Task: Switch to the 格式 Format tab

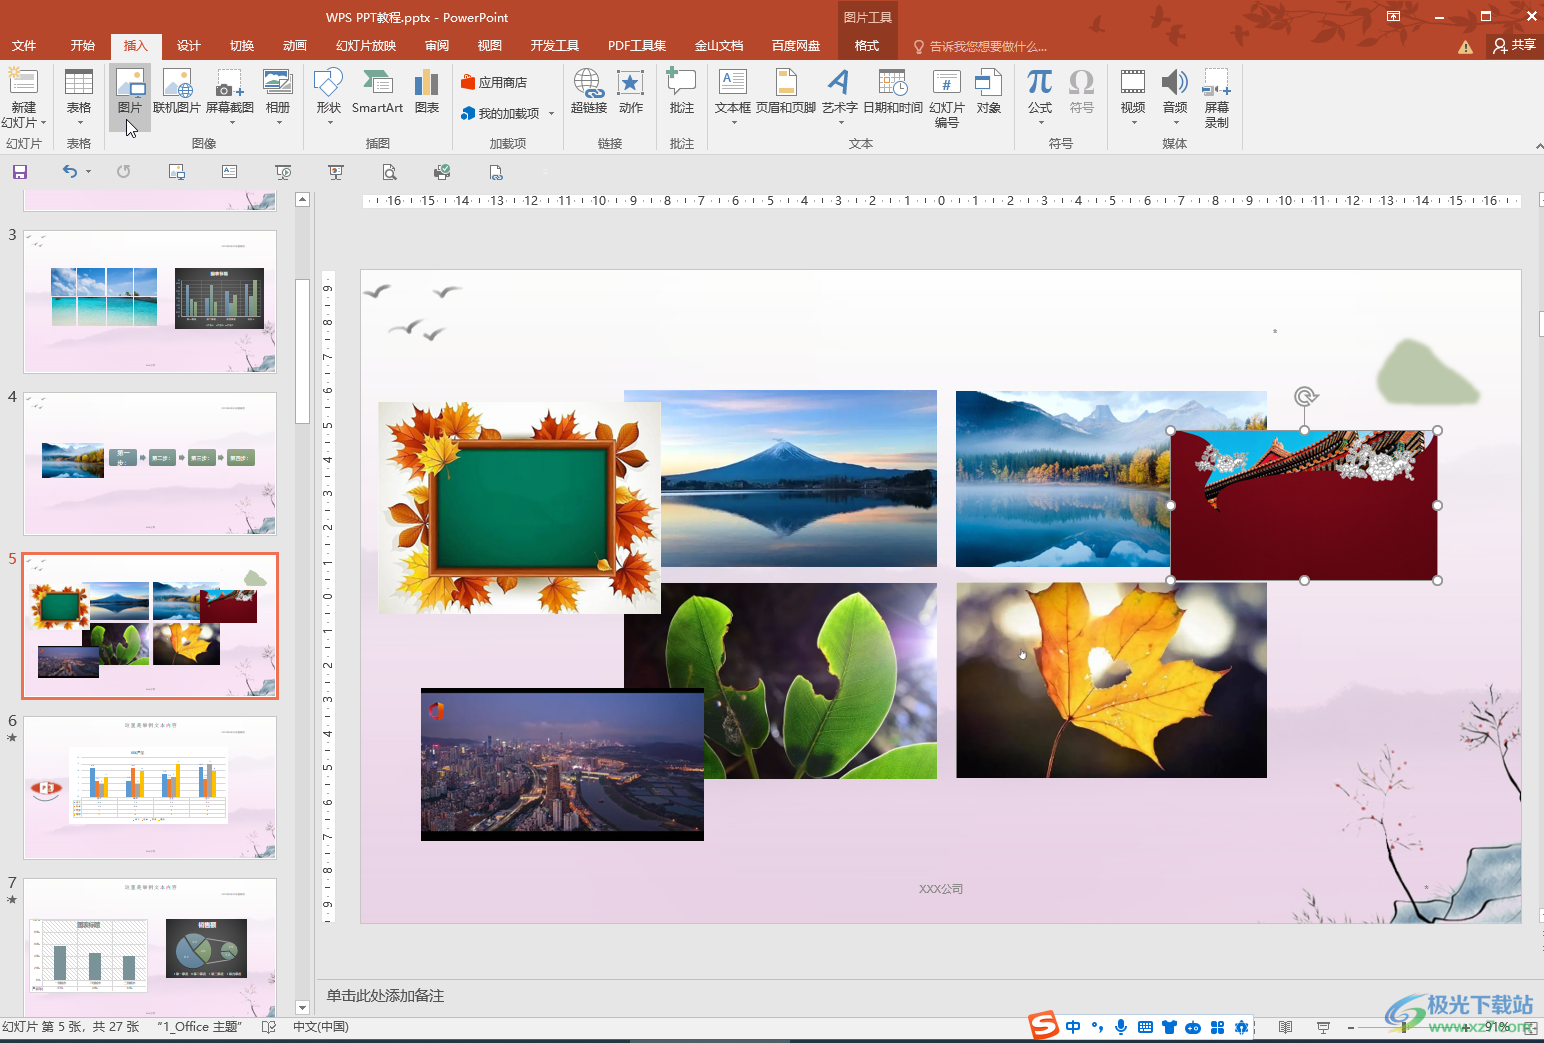Action: click(867, 46)
